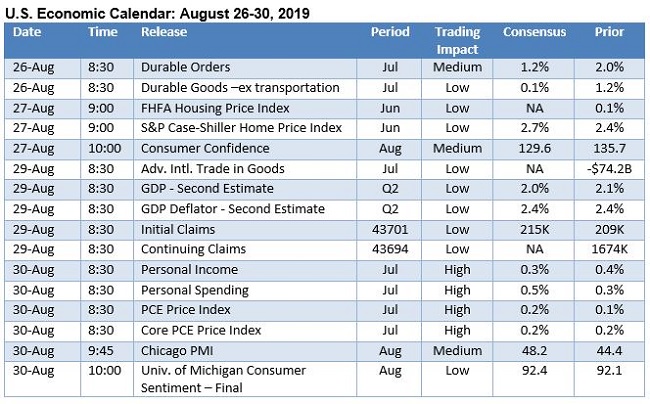Click the Period column header
The image size is (650, 404).
coord(390,32)
